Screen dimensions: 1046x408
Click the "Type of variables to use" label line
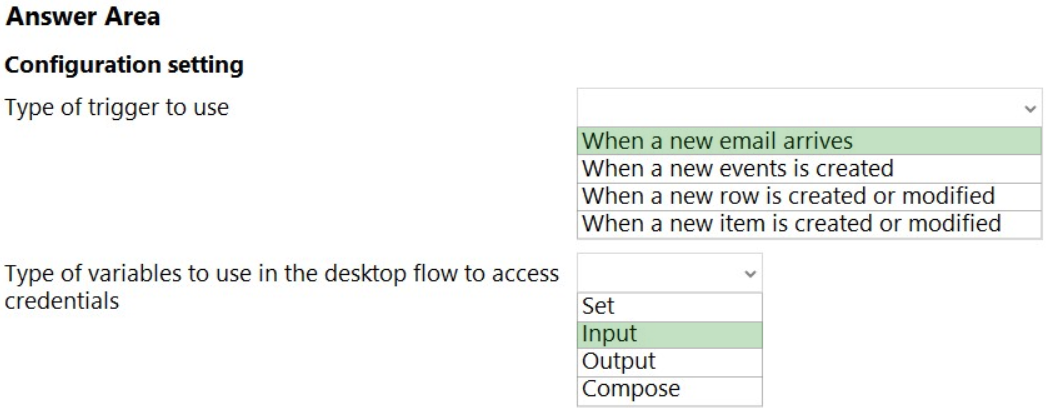(282, 274)
